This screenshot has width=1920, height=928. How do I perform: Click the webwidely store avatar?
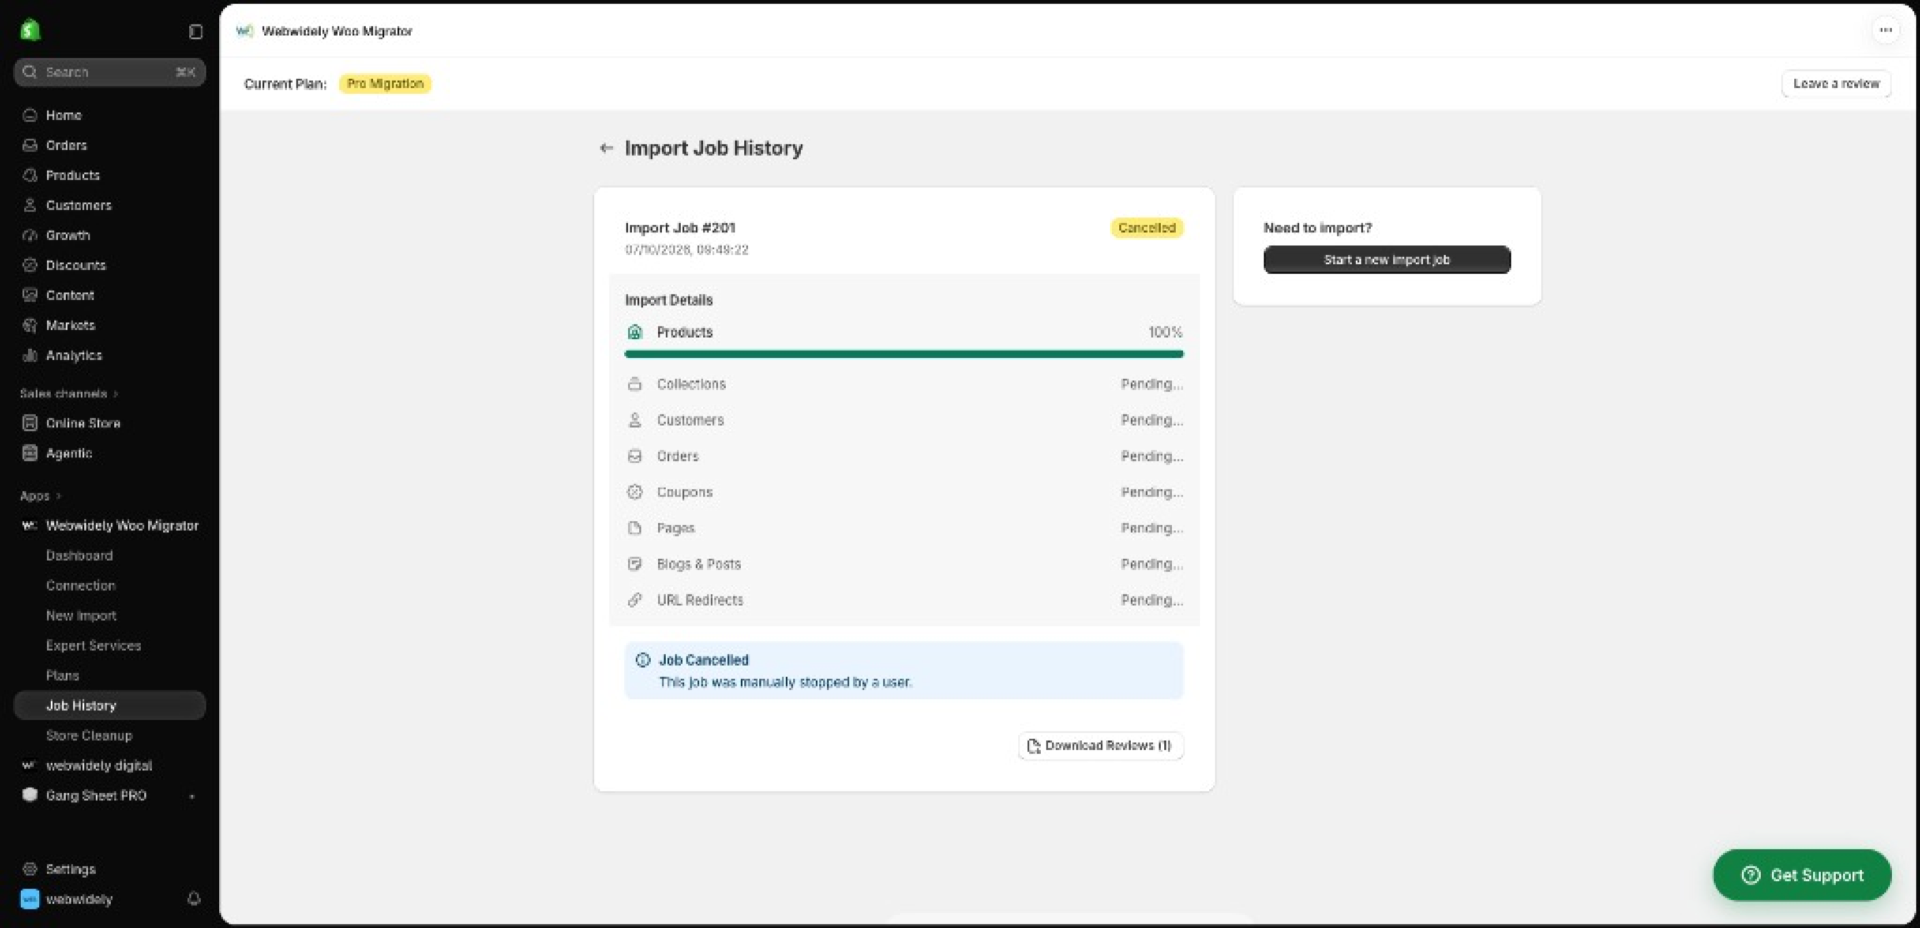[30, 899]
